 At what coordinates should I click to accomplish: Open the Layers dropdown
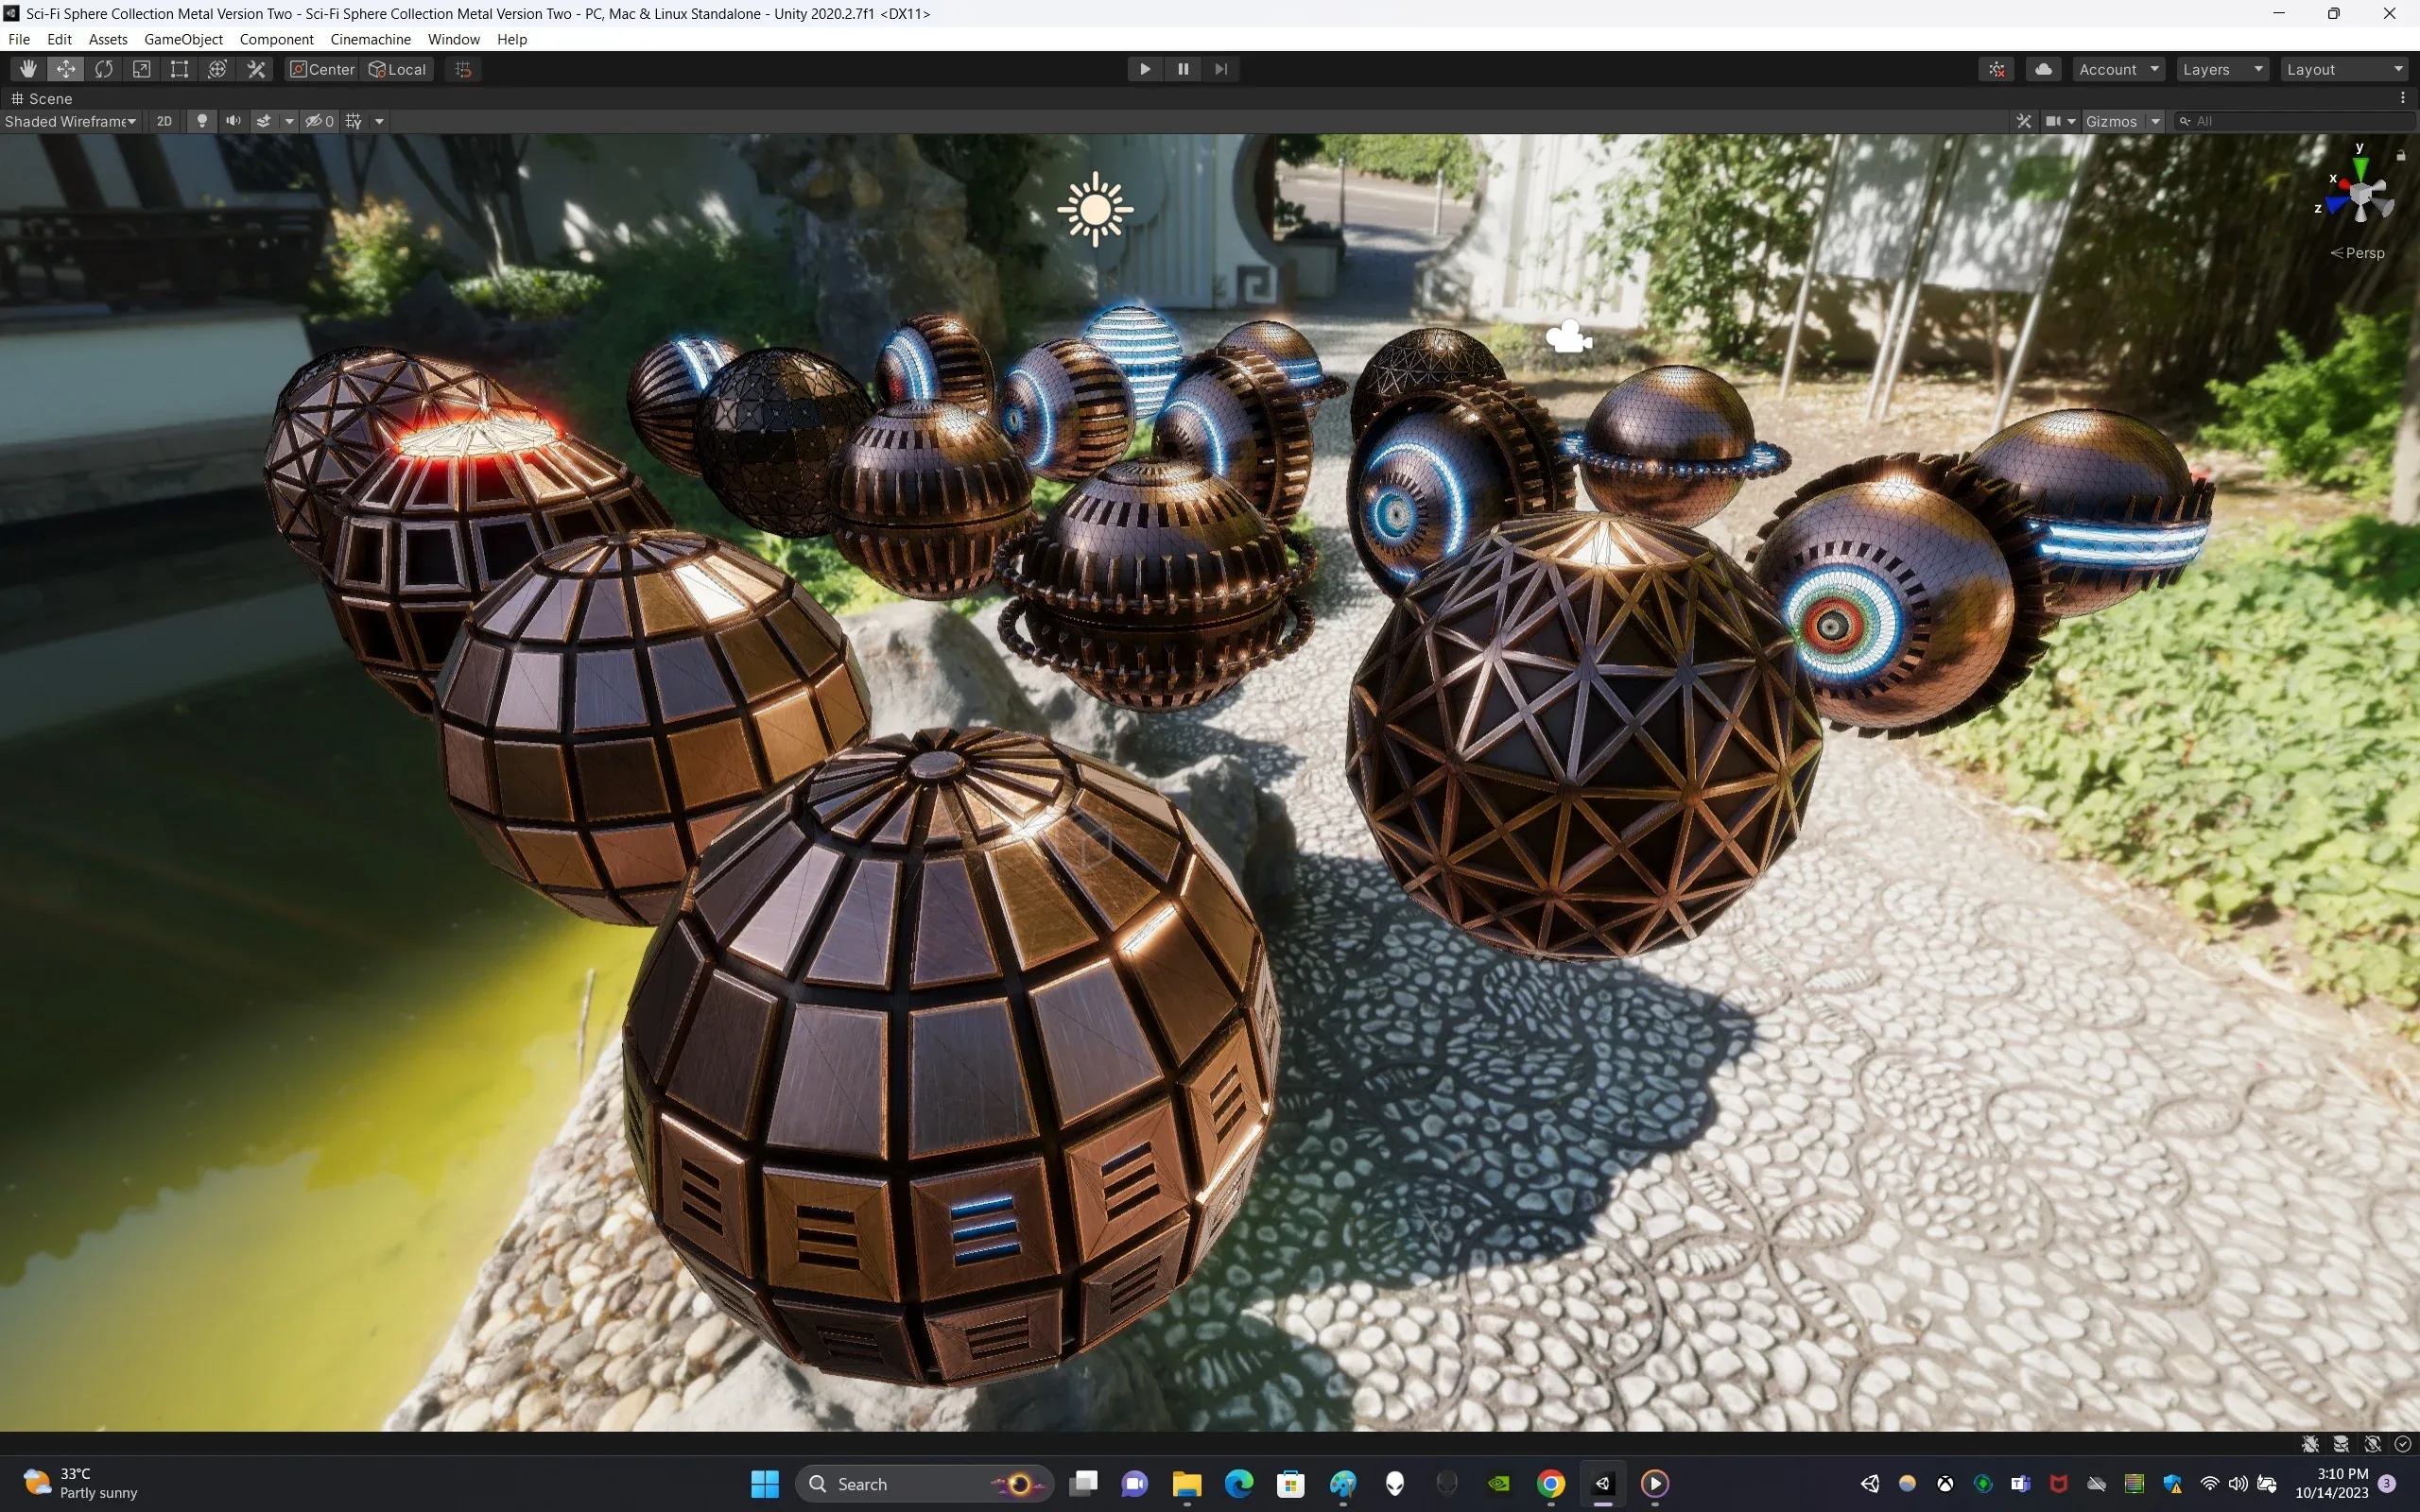[2222, 69]
